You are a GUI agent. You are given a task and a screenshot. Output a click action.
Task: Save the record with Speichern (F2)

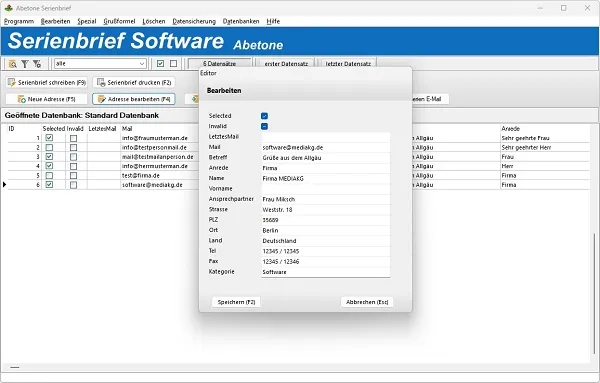pos(236,302)
